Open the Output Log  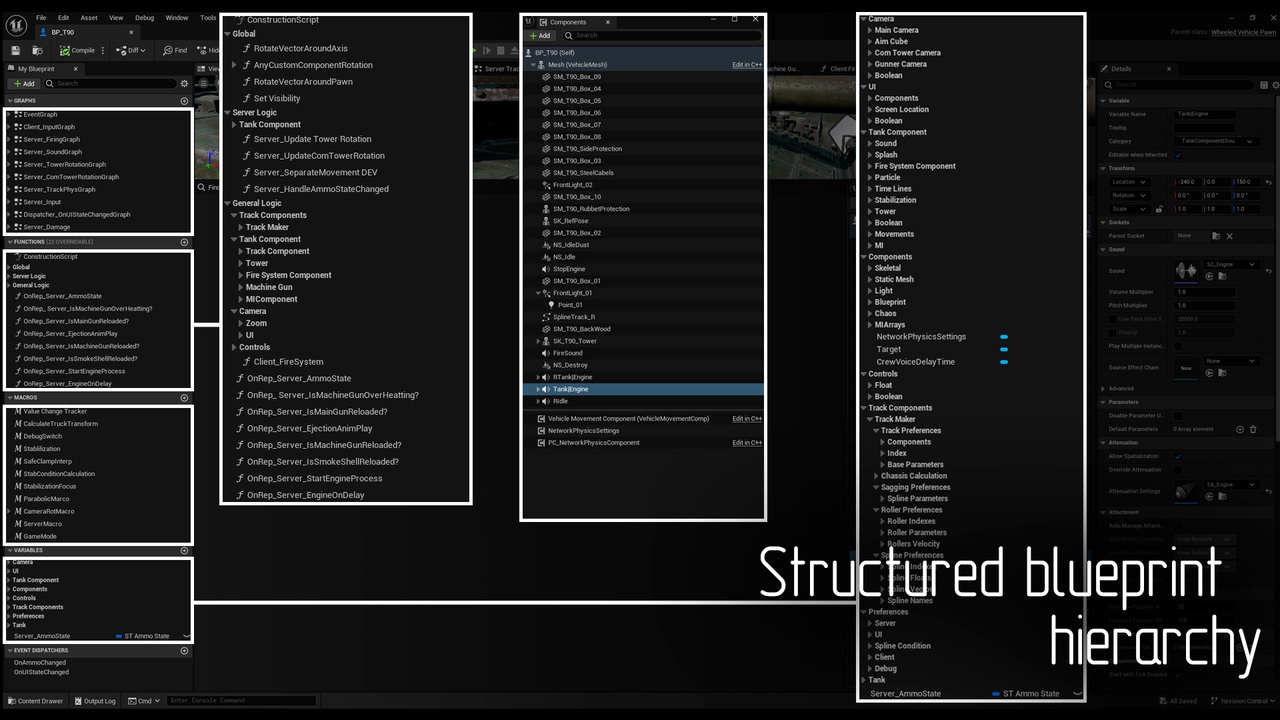(94, 701)
